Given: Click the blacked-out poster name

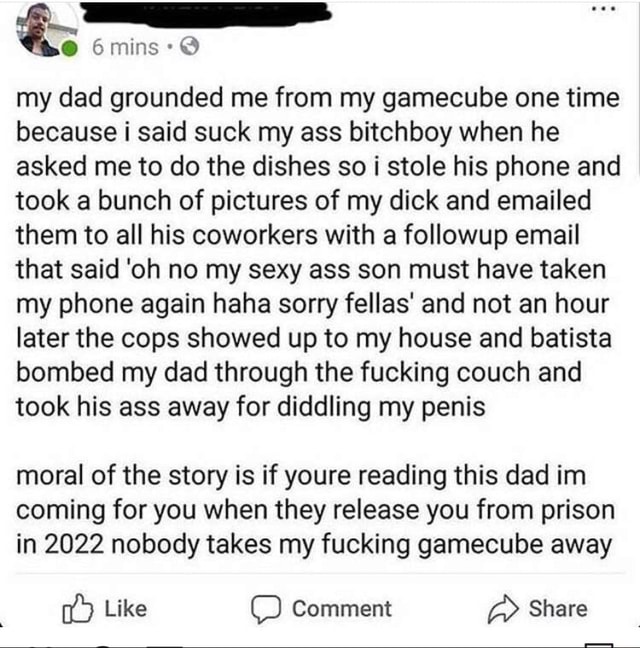Looking at the screenshot, I should click(205, 15).
